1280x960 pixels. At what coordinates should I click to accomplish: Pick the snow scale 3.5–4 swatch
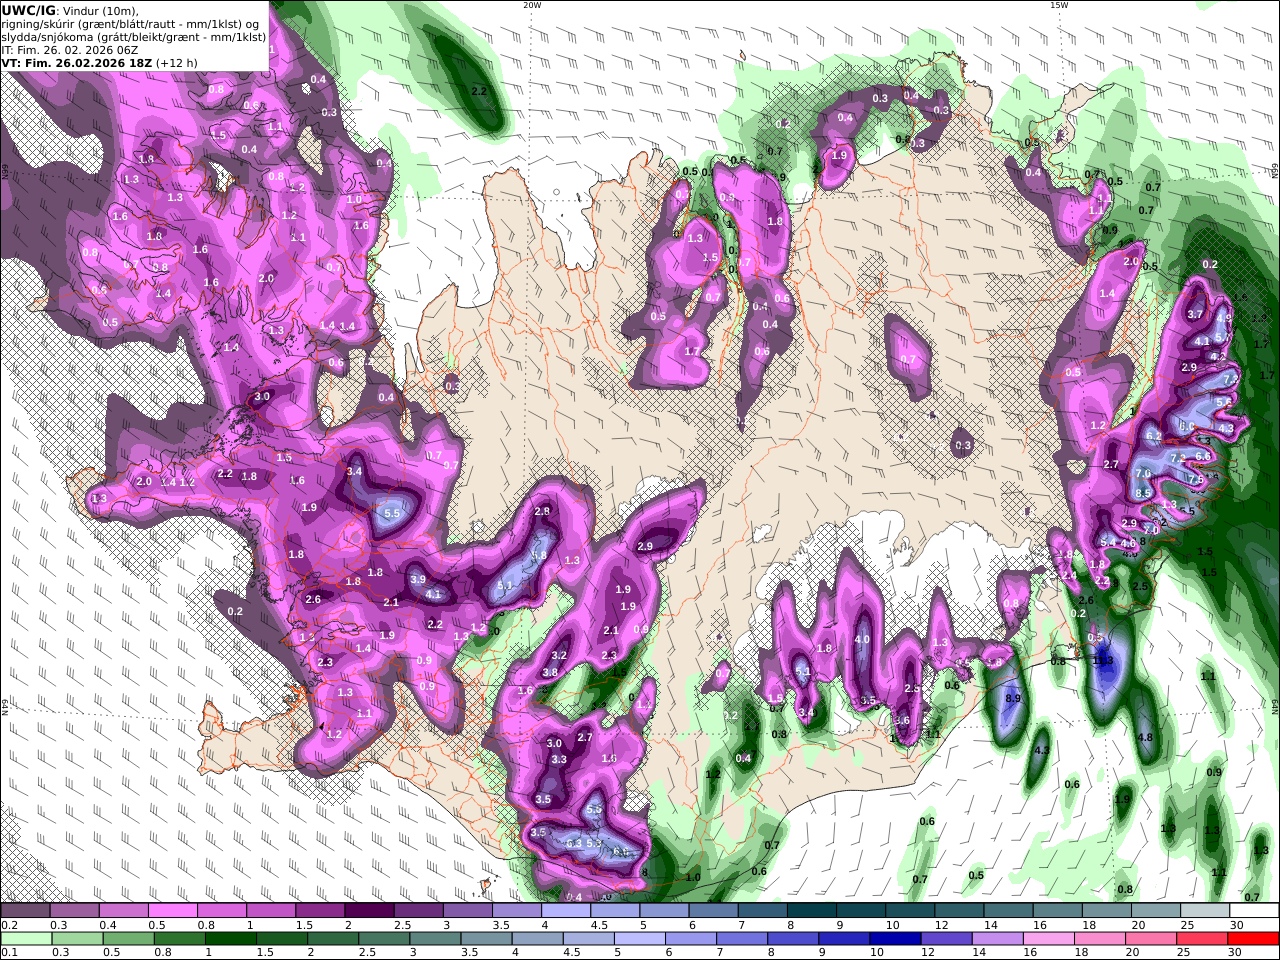(x=516, y=911)
